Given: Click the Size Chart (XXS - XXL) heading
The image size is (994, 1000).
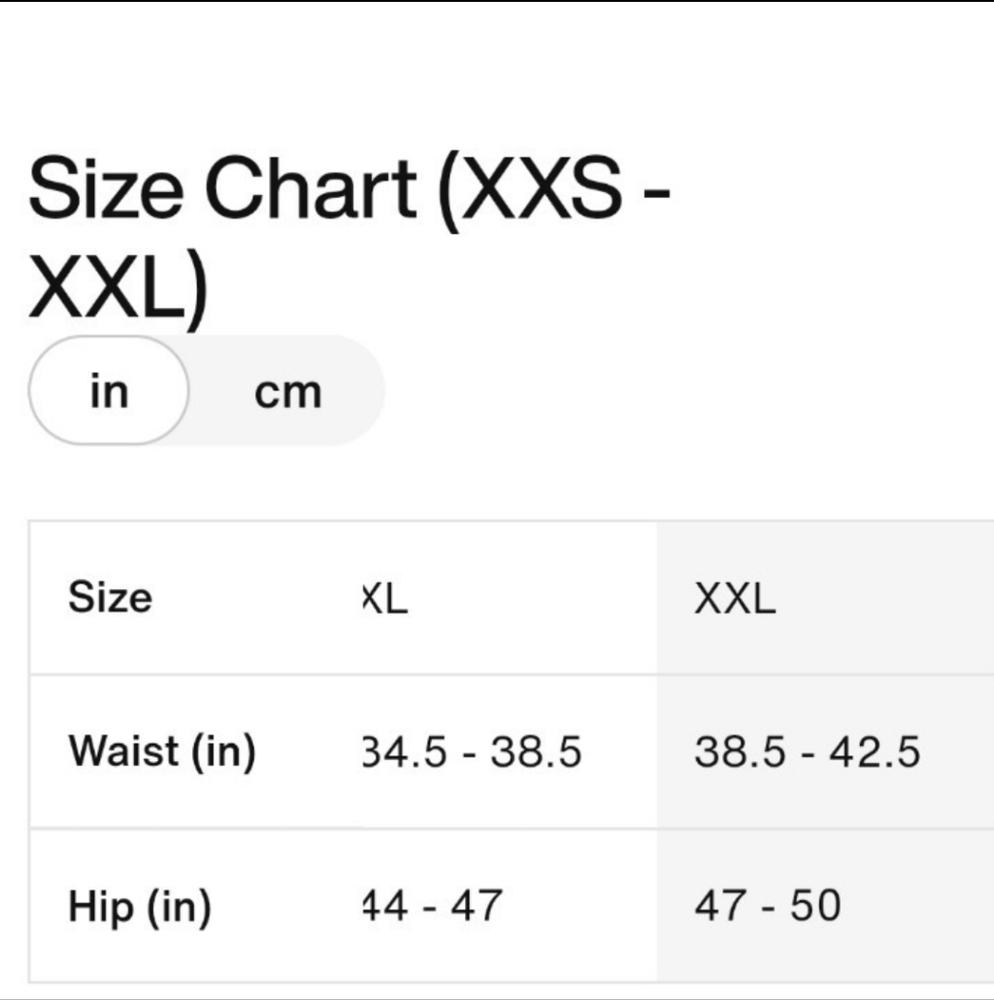Looking at the screenshot, I should pos(349,239).
